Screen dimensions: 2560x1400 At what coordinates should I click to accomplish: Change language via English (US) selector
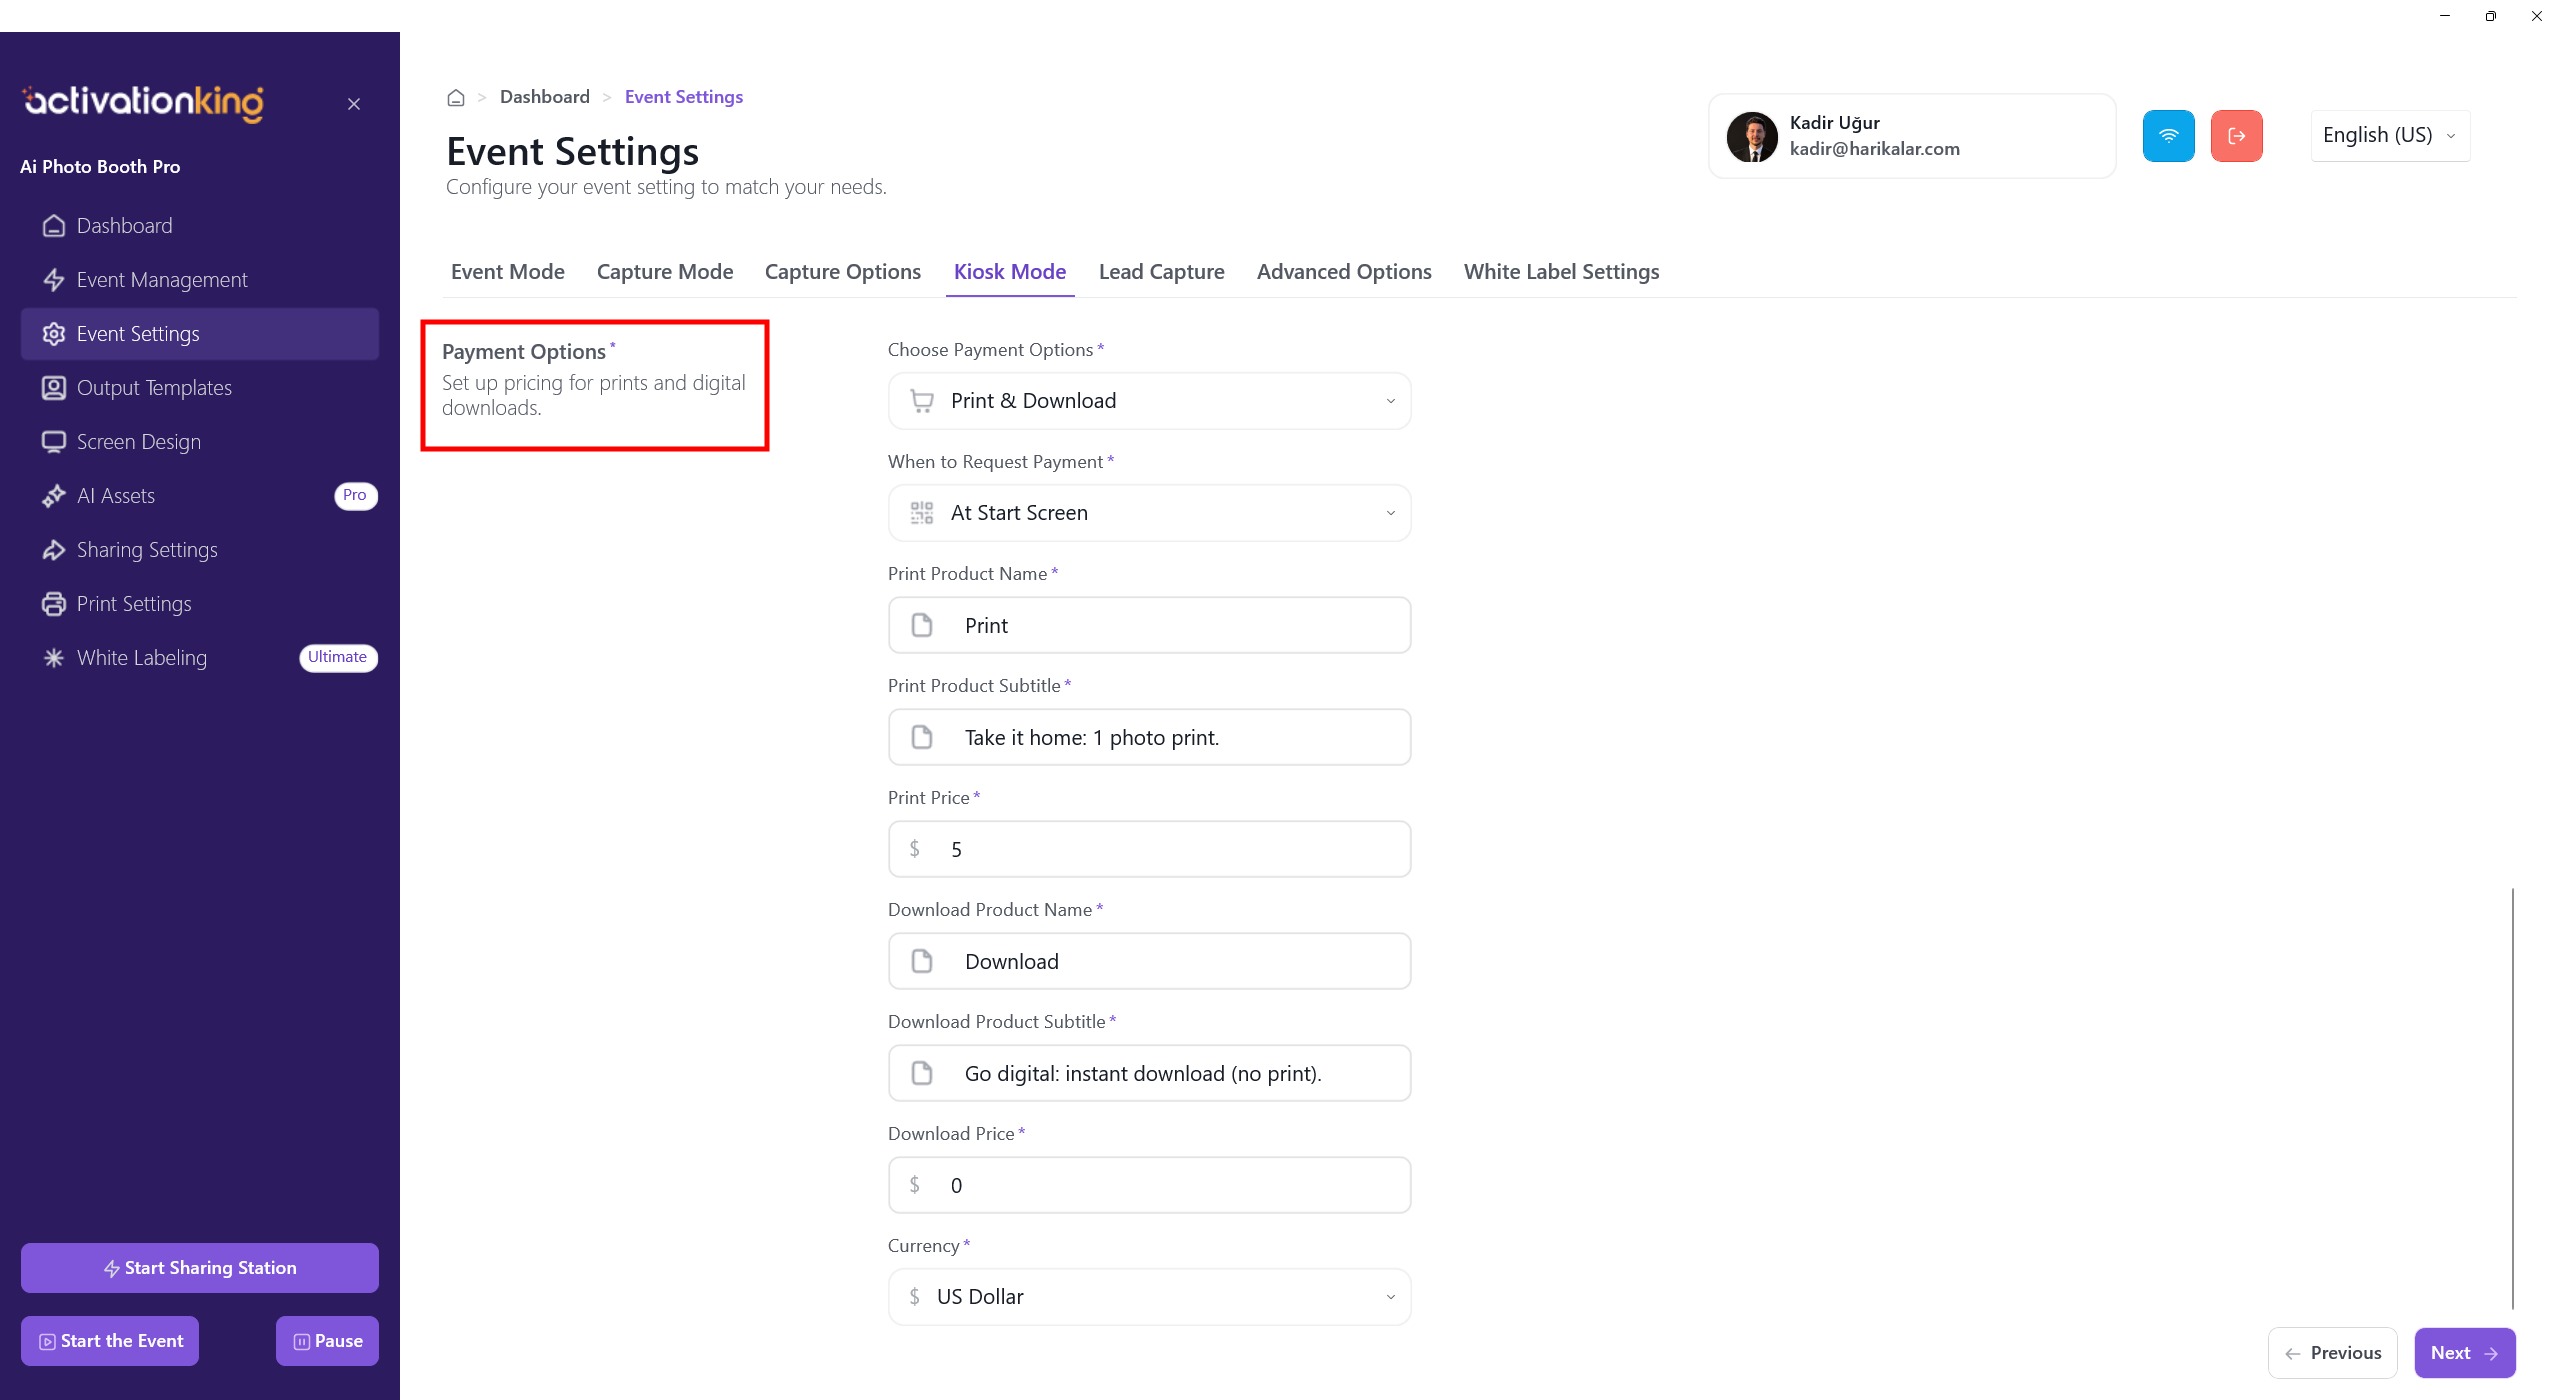(2389, 136)
